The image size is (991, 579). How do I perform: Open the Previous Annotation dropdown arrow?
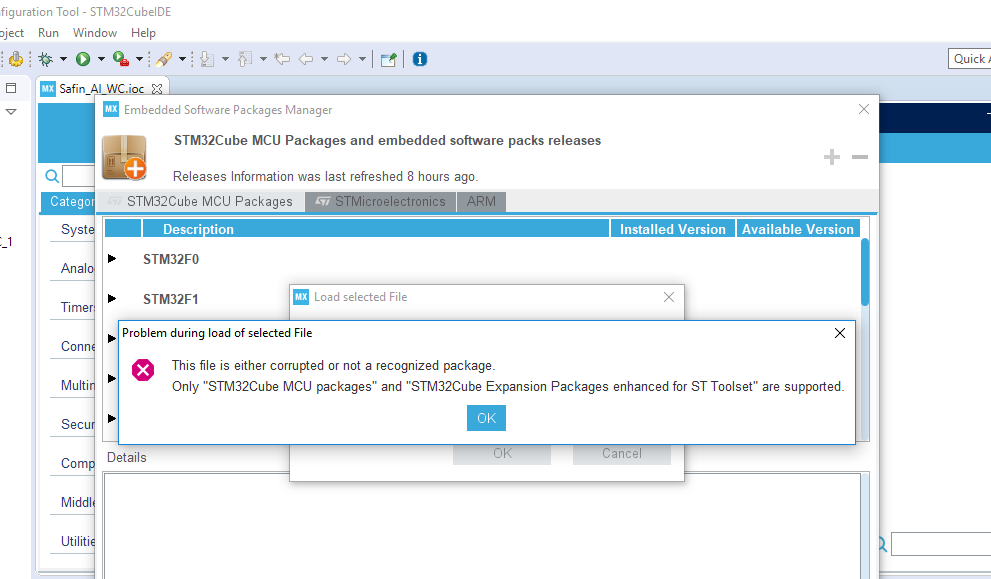click(263, 59)
